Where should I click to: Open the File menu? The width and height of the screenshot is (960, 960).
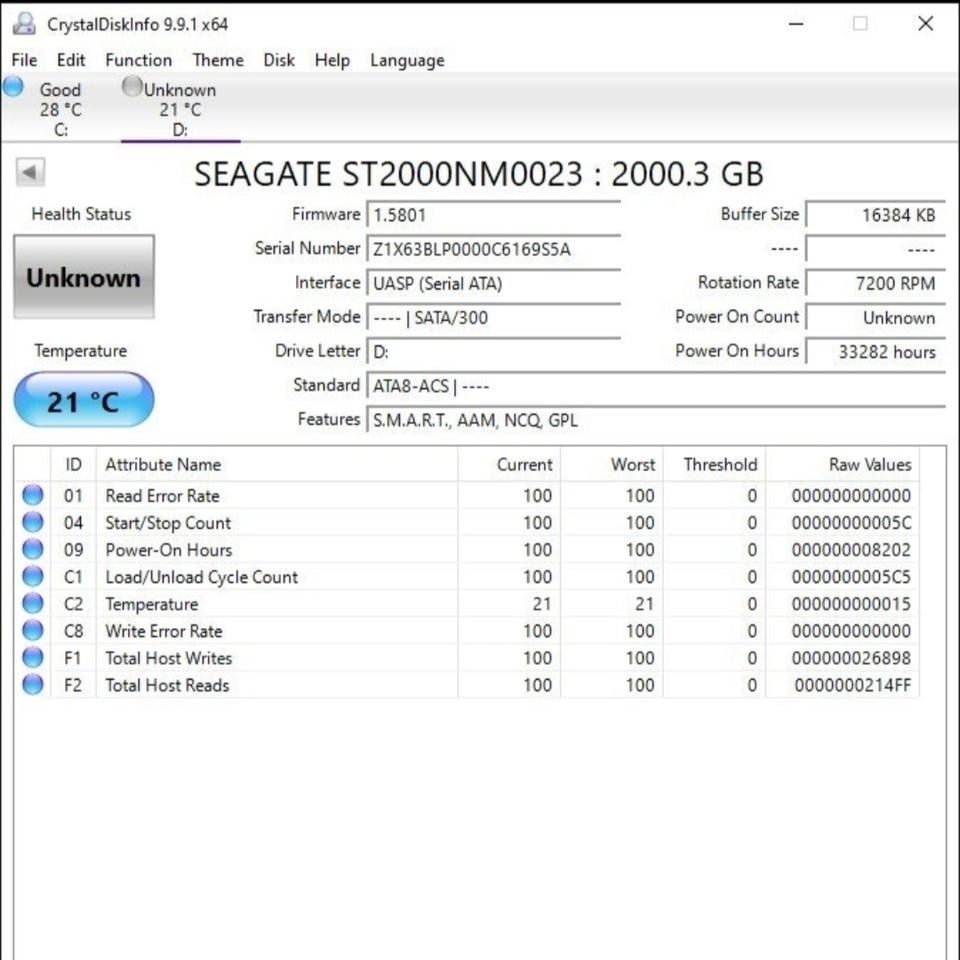(x=24, y=60)
